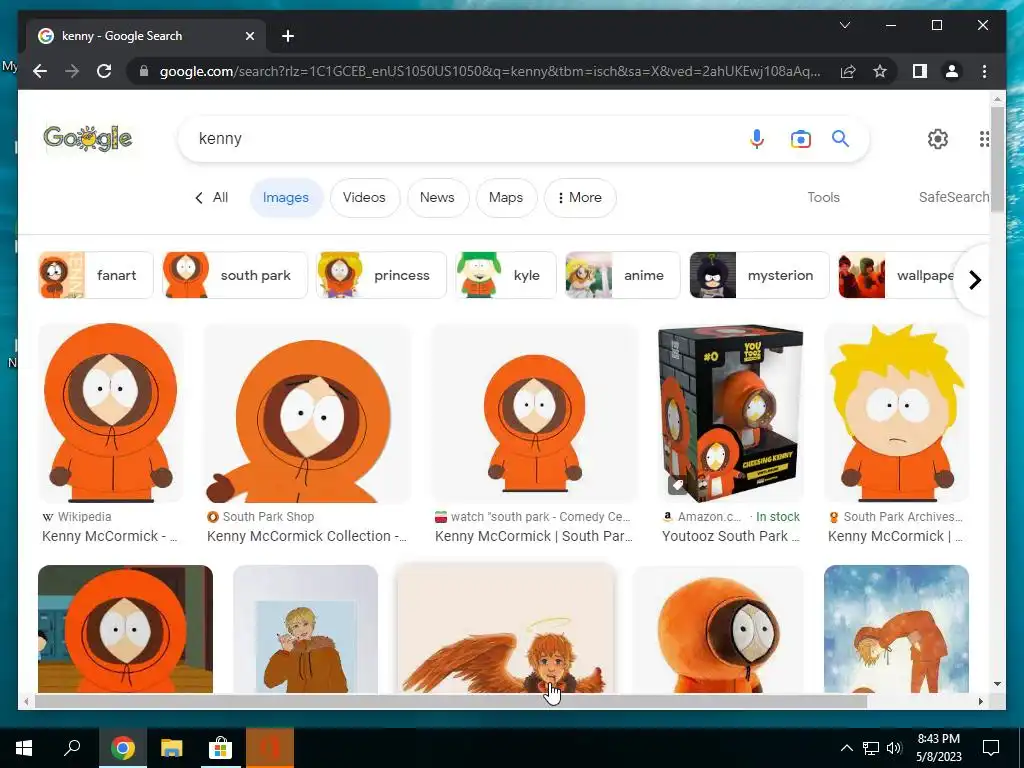
Task: Click Kenny McCormick | South Park link text
Action: click(534, 536)
